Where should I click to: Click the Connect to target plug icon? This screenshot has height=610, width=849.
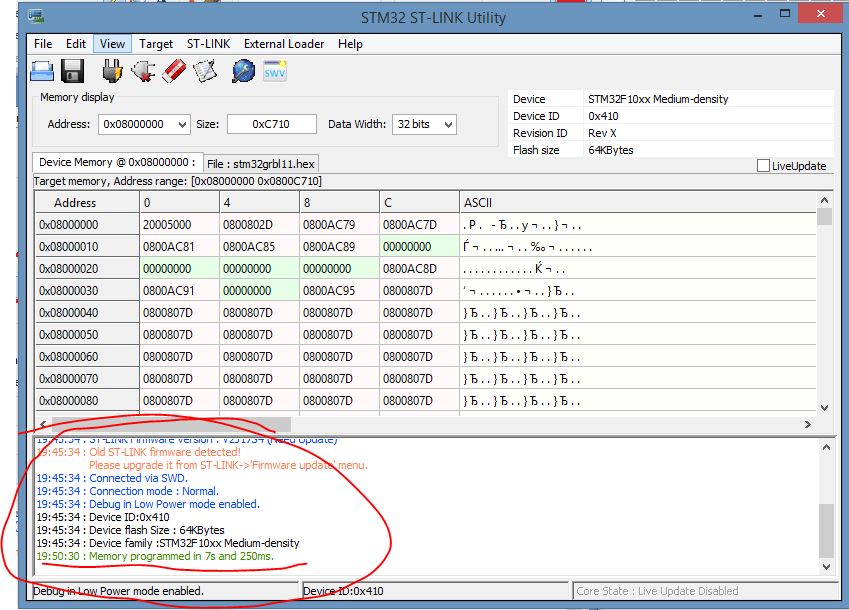point(113,71)
